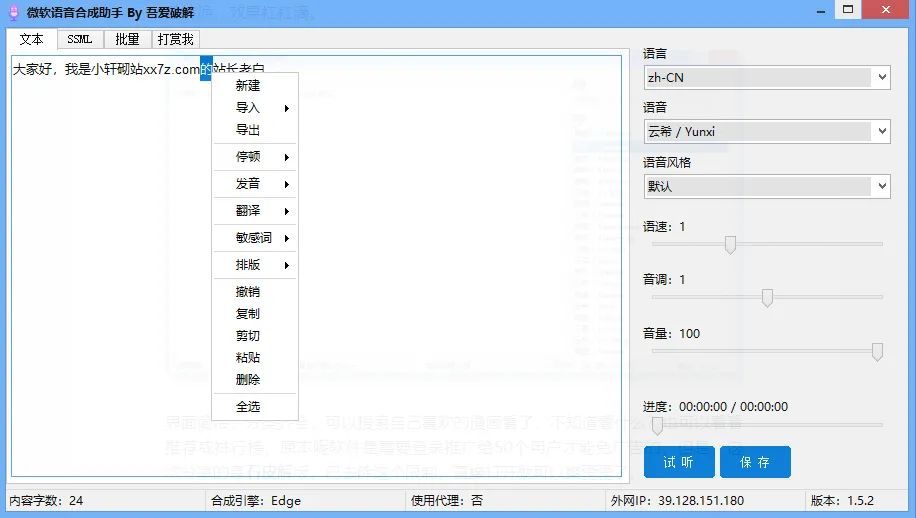Open the 打赏我 tab
Viewport: 916px width, 518px height.
coord(175,39)
